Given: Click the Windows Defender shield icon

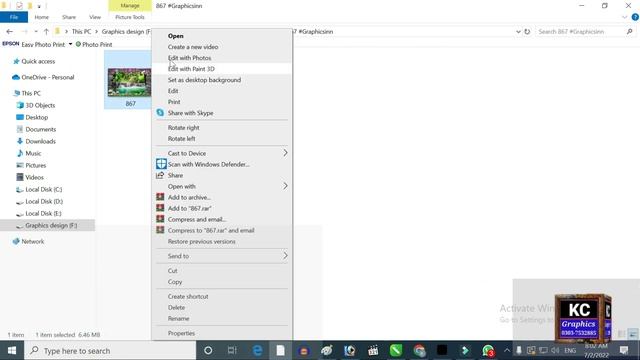Looking at the screenshot, I should [x=161, y=164].
